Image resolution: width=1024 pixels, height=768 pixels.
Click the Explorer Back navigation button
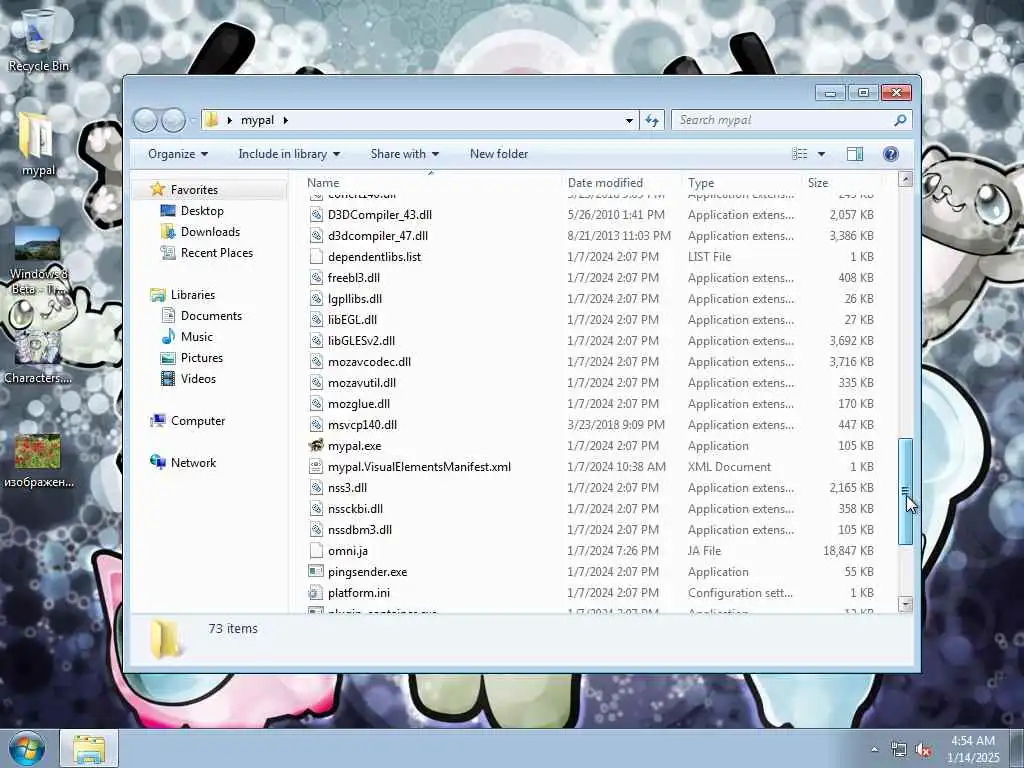145,120
